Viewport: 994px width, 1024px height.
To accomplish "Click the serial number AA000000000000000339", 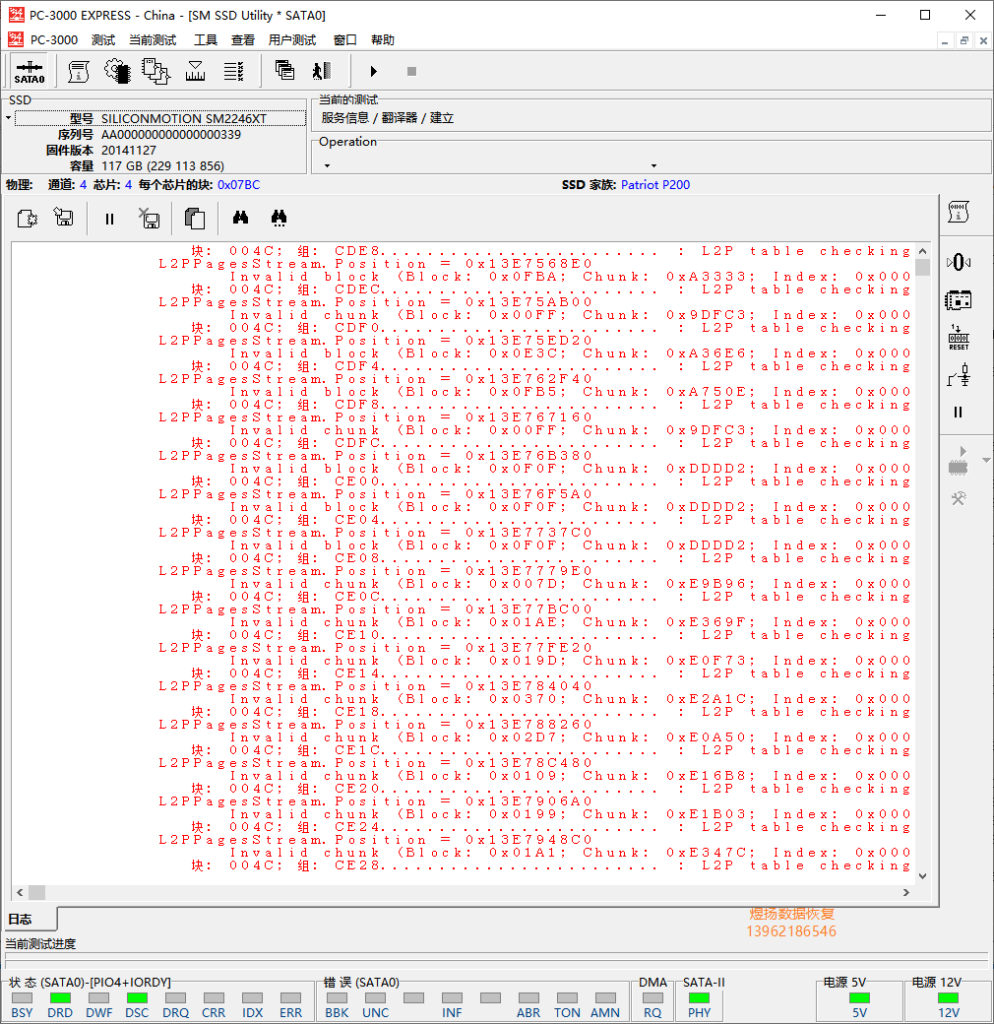I will pyautogui.click(x=171, y=135).
